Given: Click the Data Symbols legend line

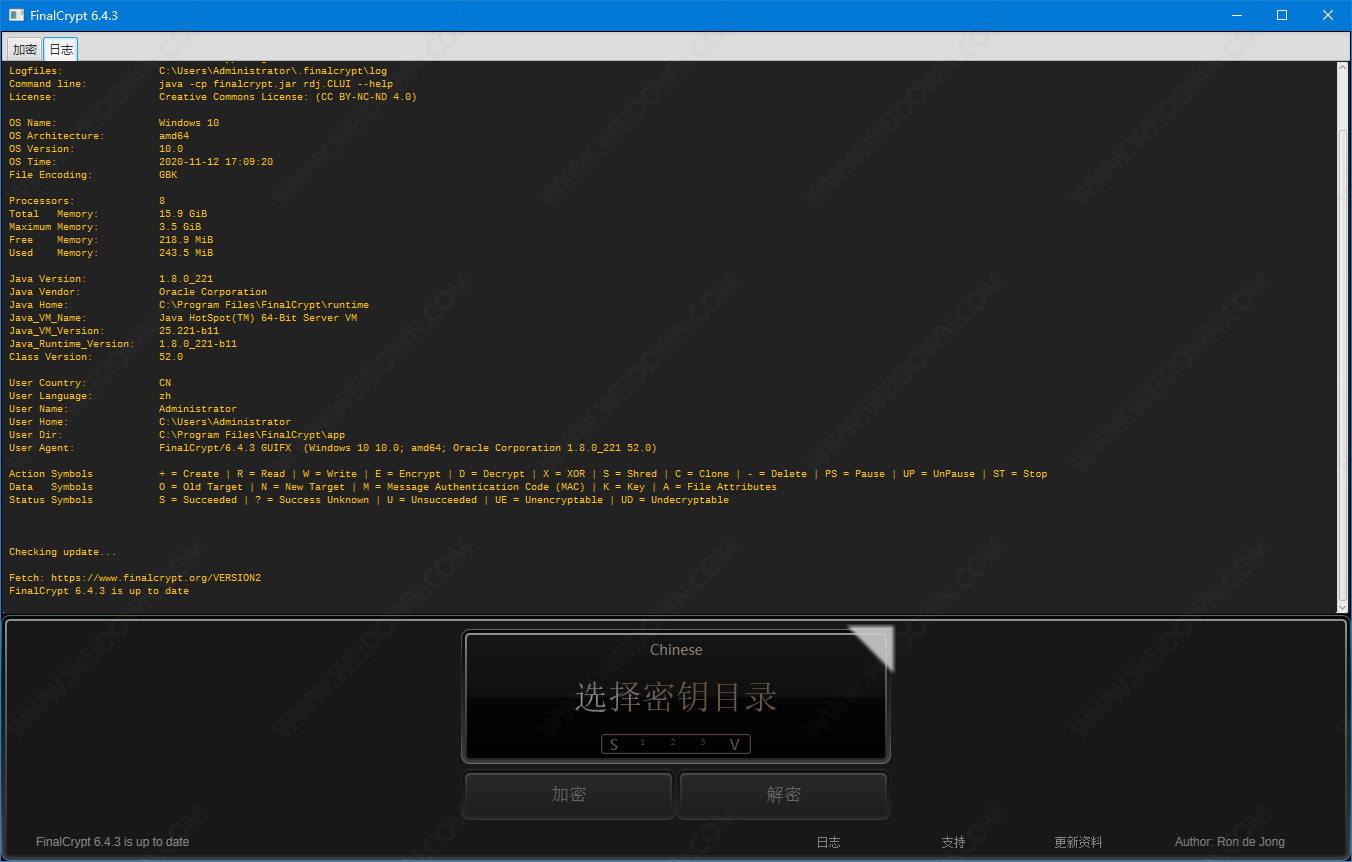Looking at the screenshot, I should click(x=393, y=487).
